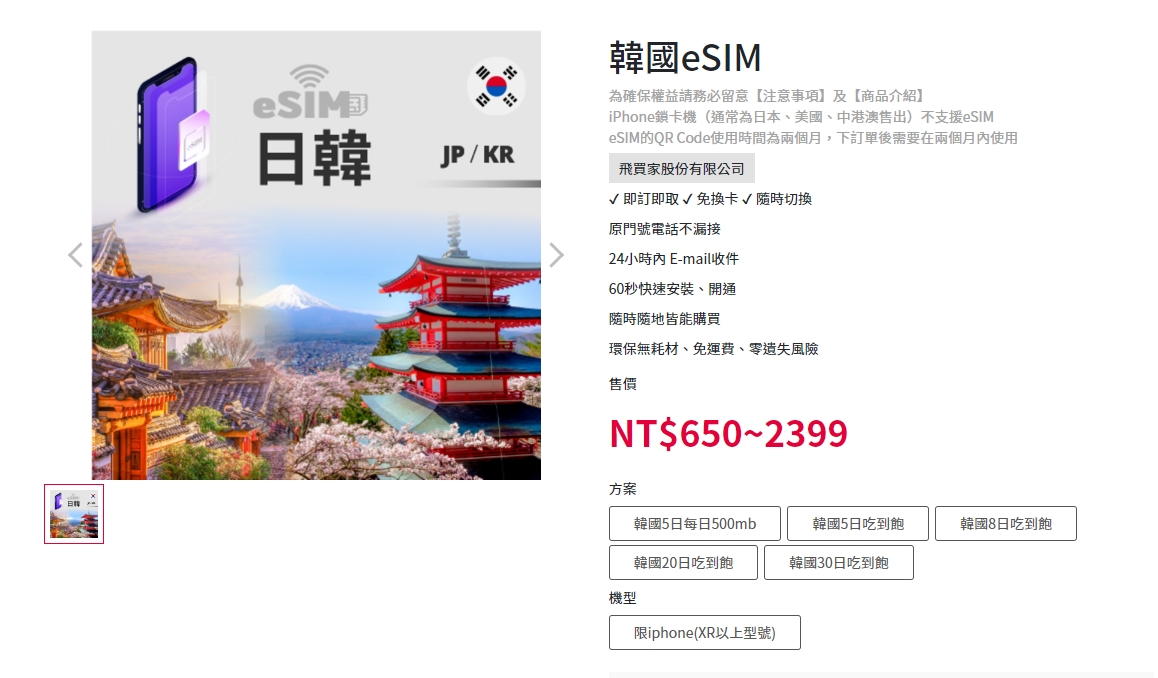Viewport: 1158px width, 678px height.
Task: Click the main Japan-Korea eSIM product image
Action: click(316, 256)
